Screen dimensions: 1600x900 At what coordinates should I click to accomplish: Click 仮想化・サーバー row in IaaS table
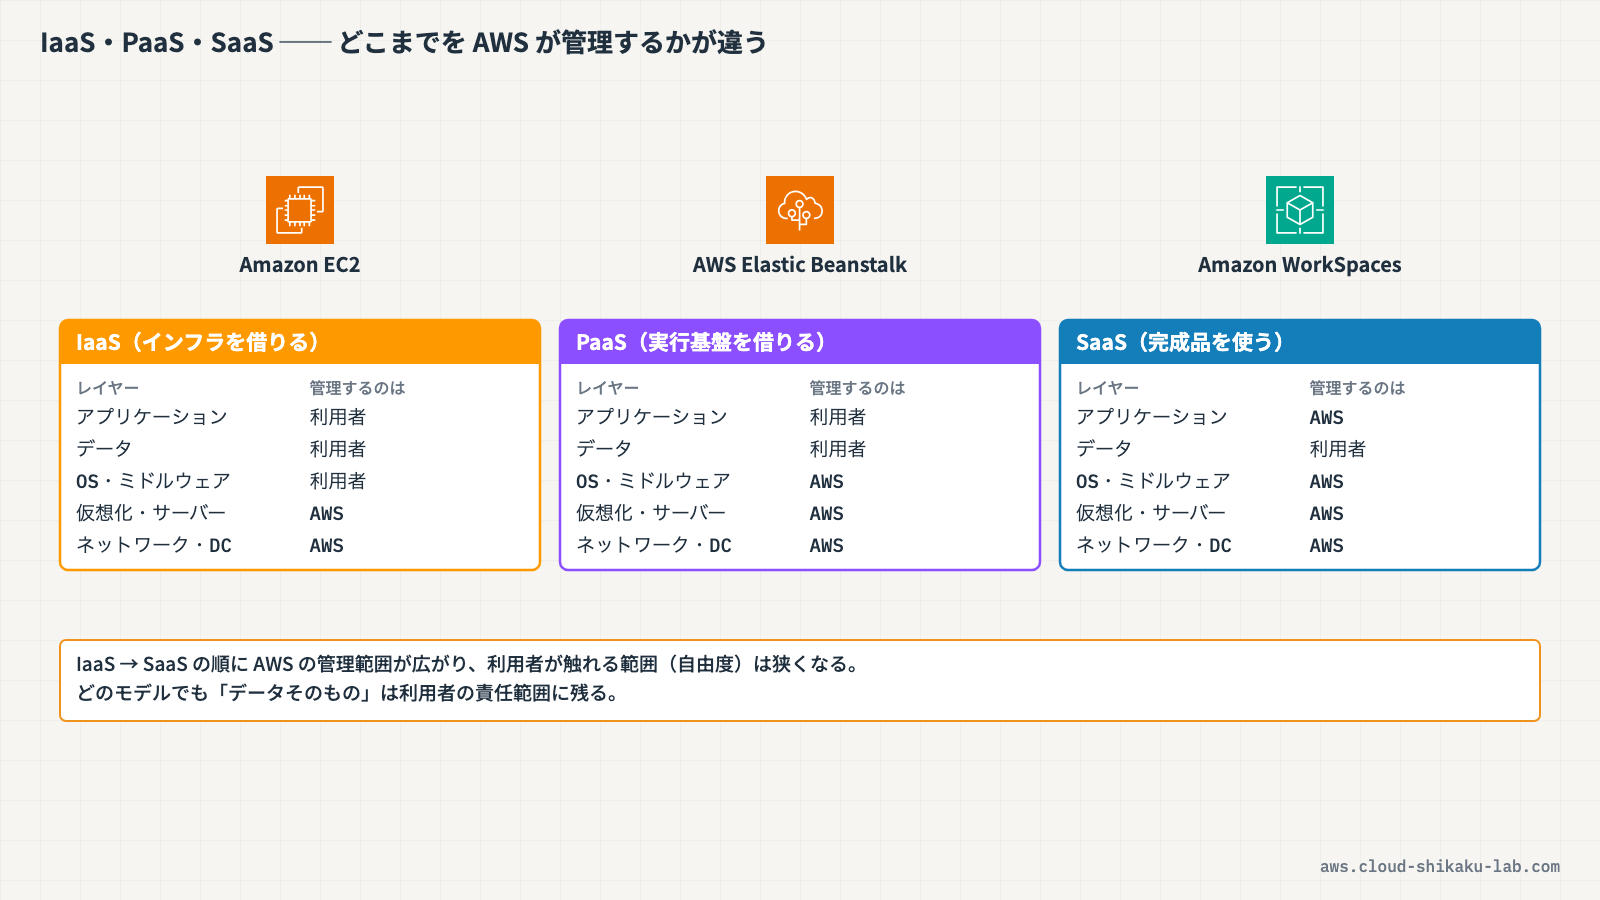[300, 513]
